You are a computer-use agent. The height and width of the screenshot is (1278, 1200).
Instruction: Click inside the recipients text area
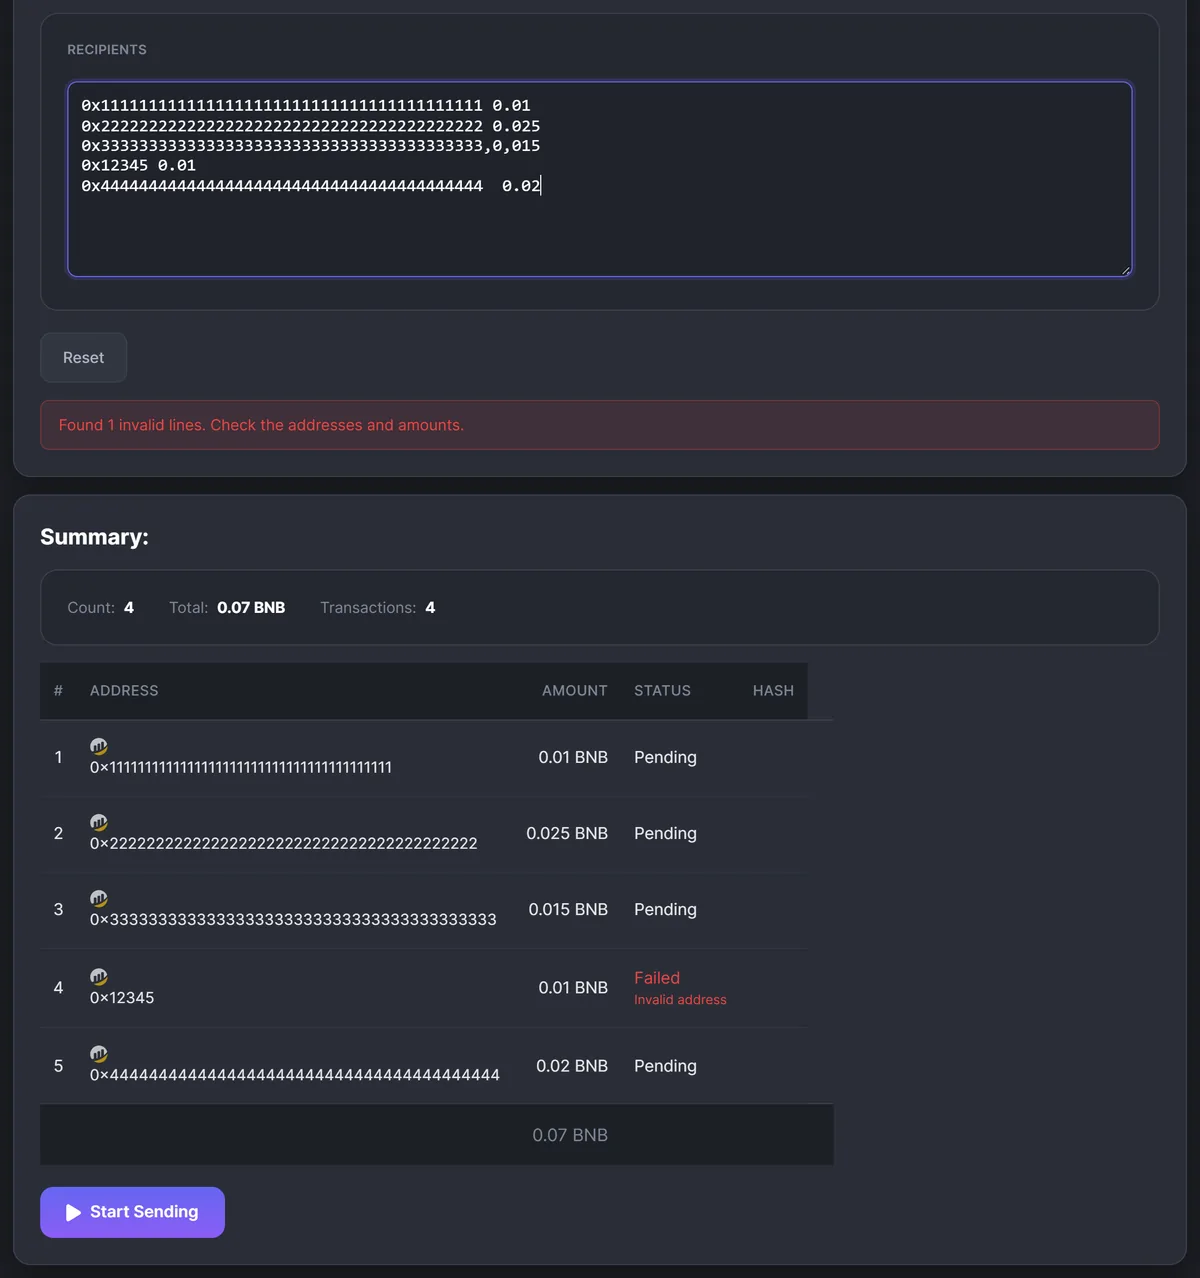(x=600, y=179)
